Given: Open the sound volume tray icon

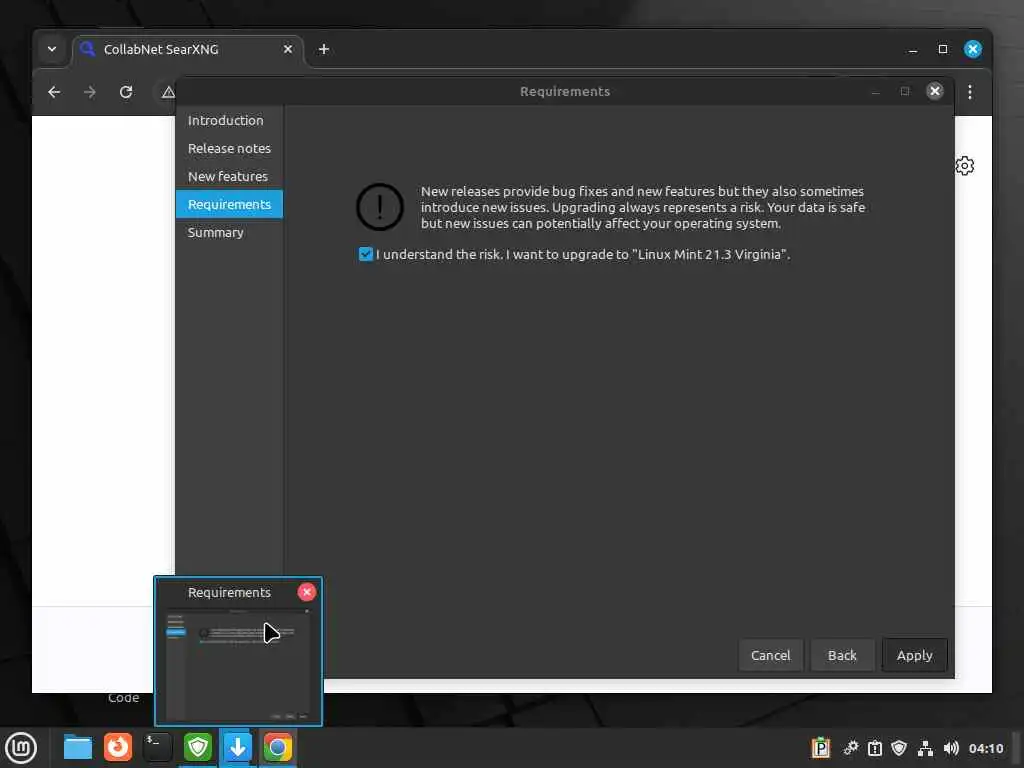Looking at the screenshot, I should (951, 748).
